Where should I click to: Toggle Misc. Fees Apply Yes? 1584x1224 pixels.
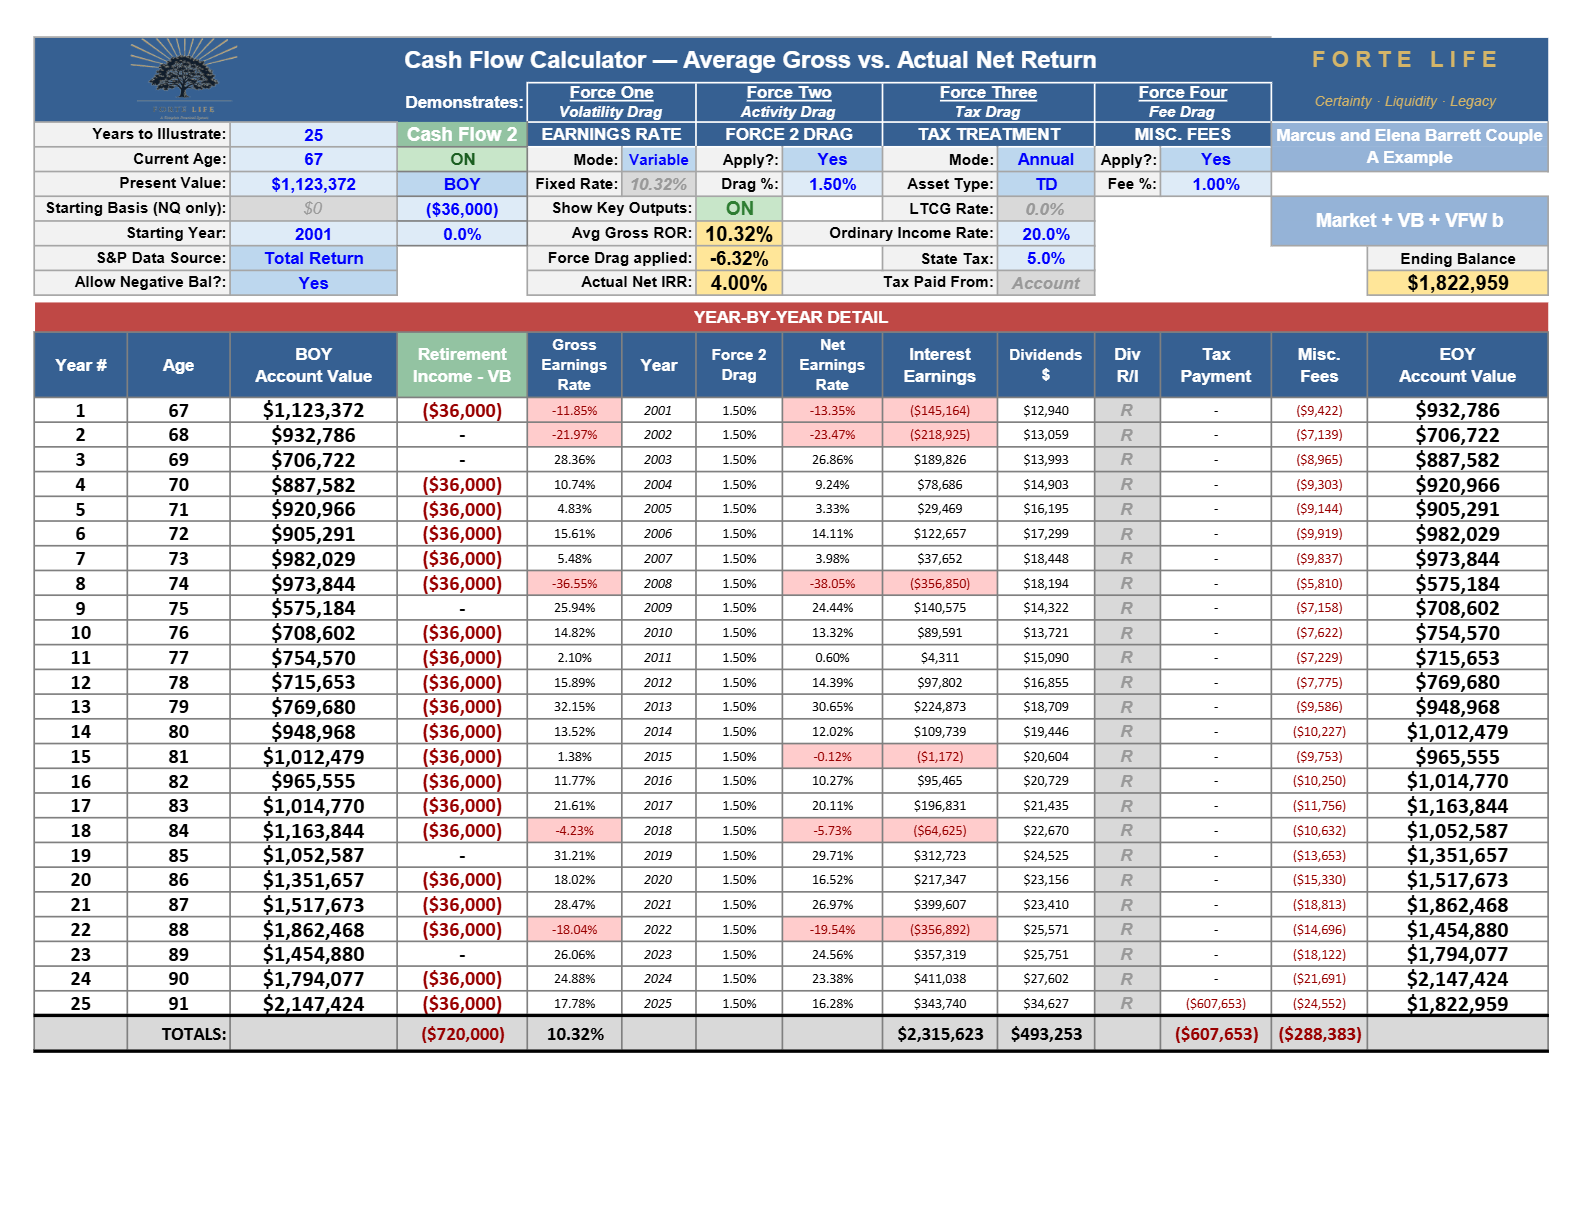pyautogui.click(x=1215, y=159)
